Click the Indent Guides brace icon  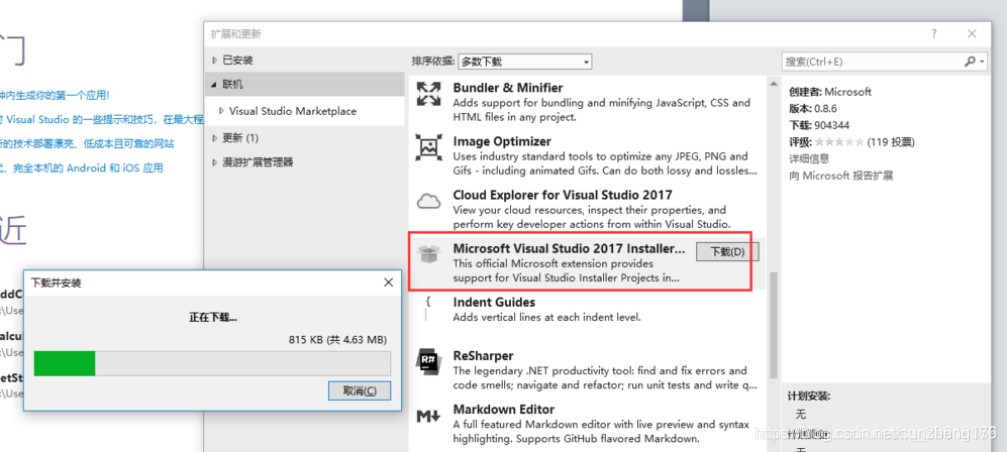[428, 309]
